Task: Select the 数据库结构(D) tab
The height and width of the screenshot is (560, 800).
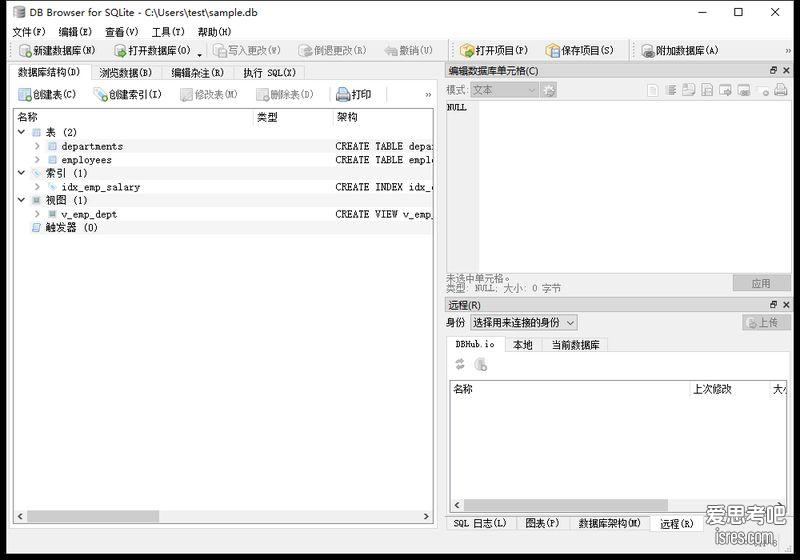Action: [x=49, y=72]
